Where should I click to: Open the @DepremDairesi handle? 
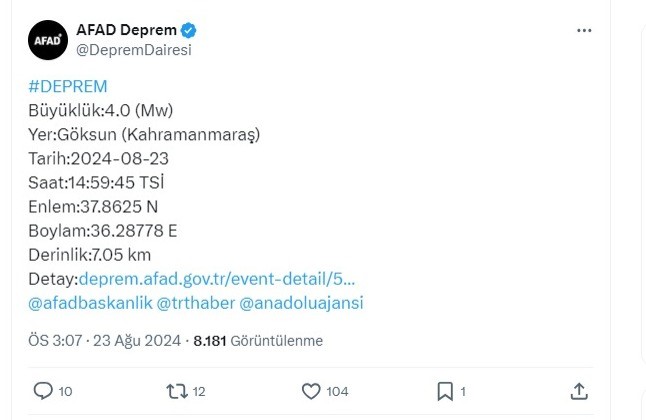[134, 50]
